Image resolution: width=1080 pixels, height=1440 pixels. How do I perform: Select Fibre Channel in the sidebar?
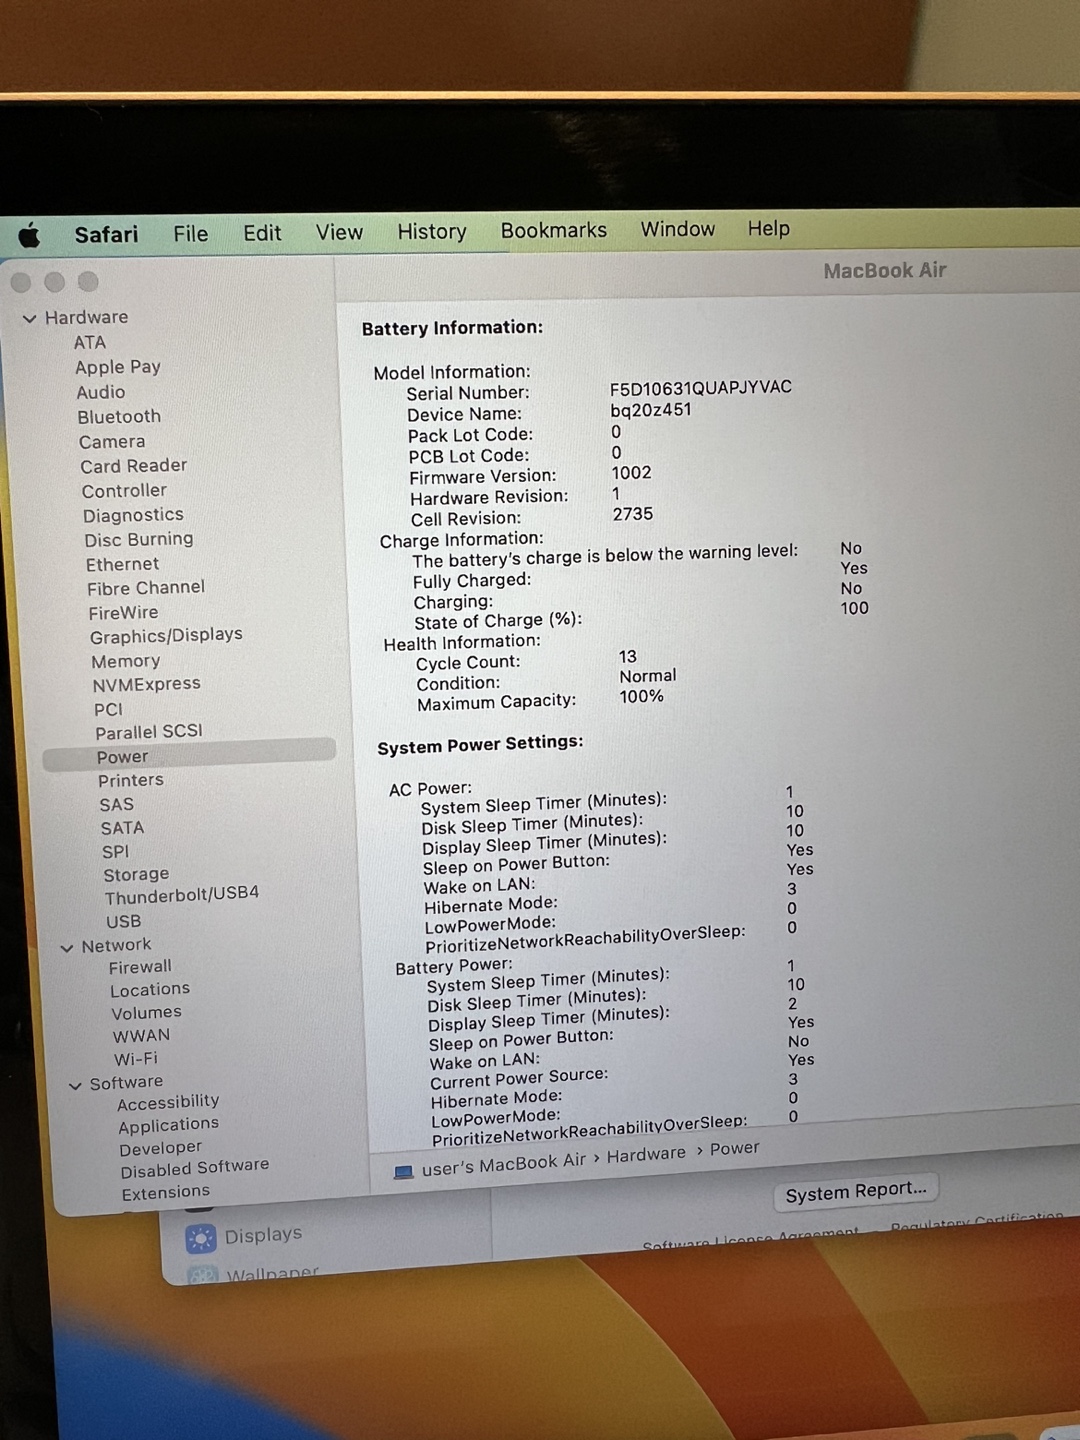(x=146, y=588)
